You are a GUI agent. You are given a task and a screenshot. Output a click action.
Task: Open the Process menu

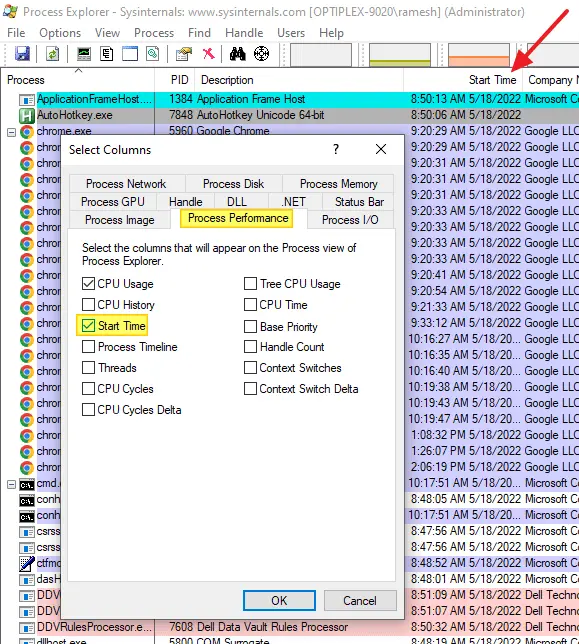(154, 33)
